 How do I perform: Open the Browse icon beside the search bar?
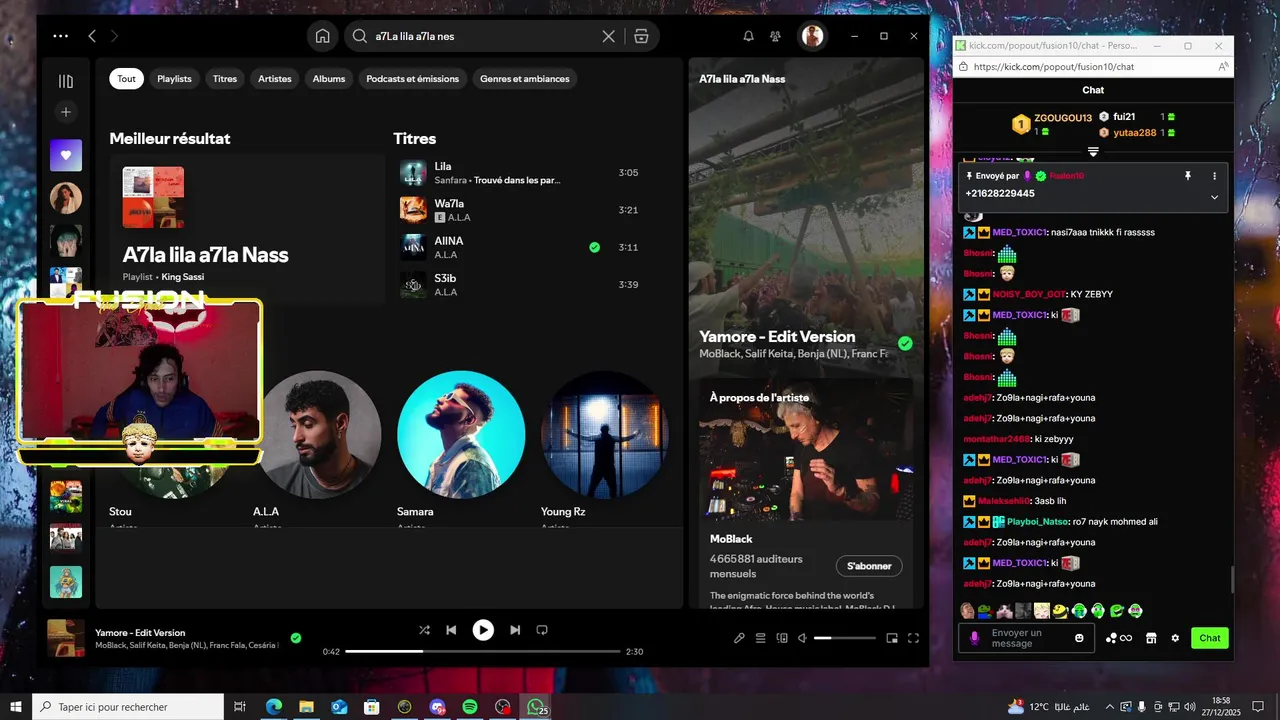point(641,36)
